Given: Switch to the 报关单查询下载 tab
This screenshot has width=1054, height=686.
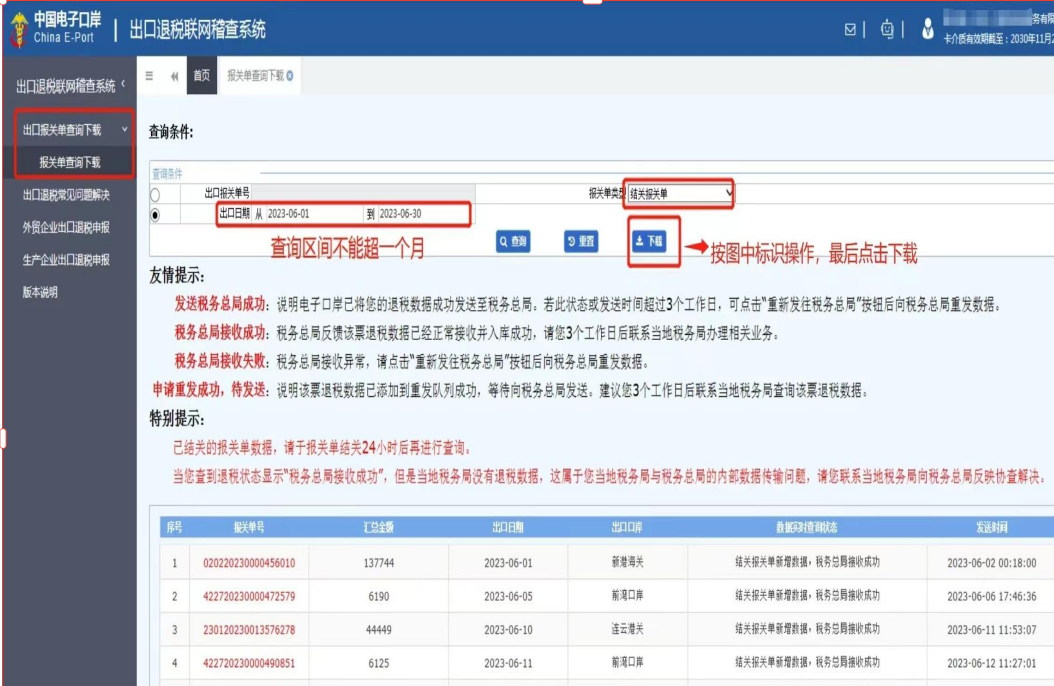Looking at the screenshot, I should (260, 75).
